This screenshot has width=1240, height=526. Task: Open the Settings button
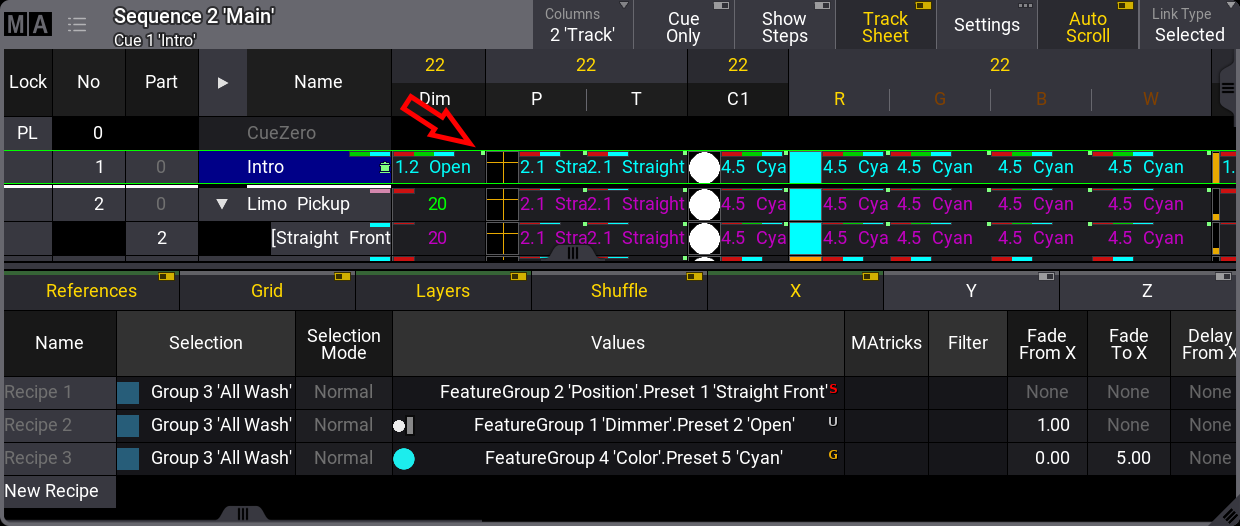[986, 26]
